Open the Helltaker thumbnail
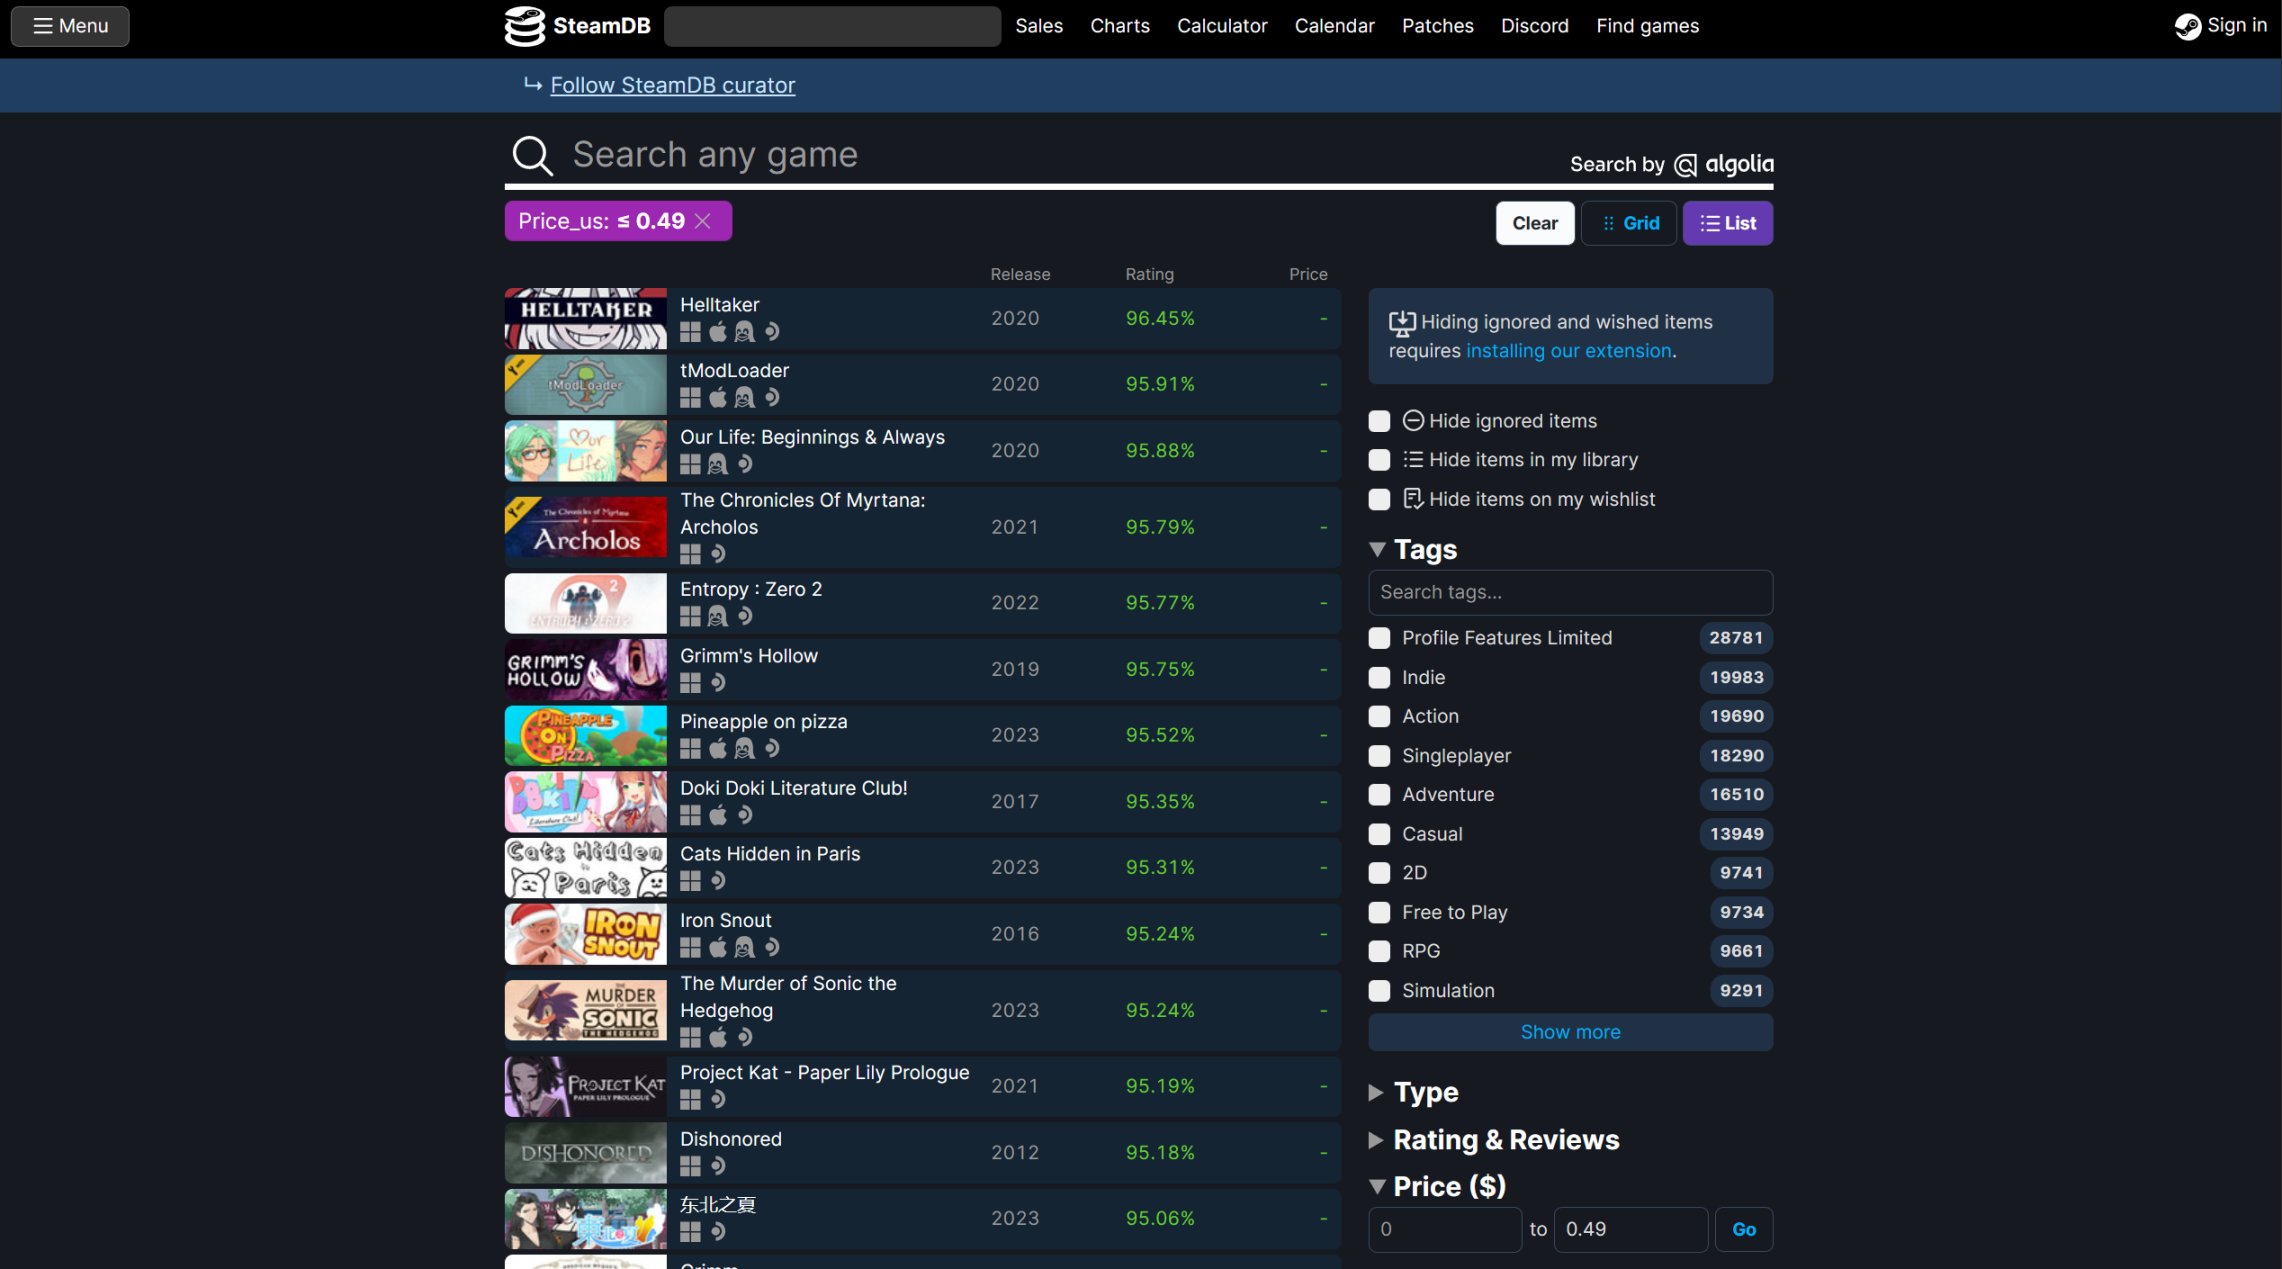Image resolution: width=2282 pixels, height=1269 pixels. point(585,319)
